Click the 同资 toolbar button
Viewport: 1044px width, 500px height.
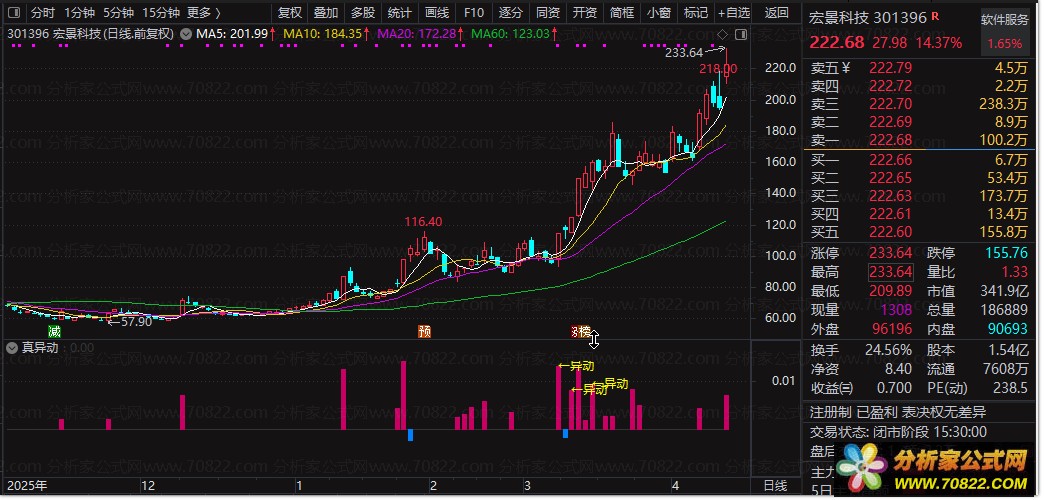[x=547, y=12]
